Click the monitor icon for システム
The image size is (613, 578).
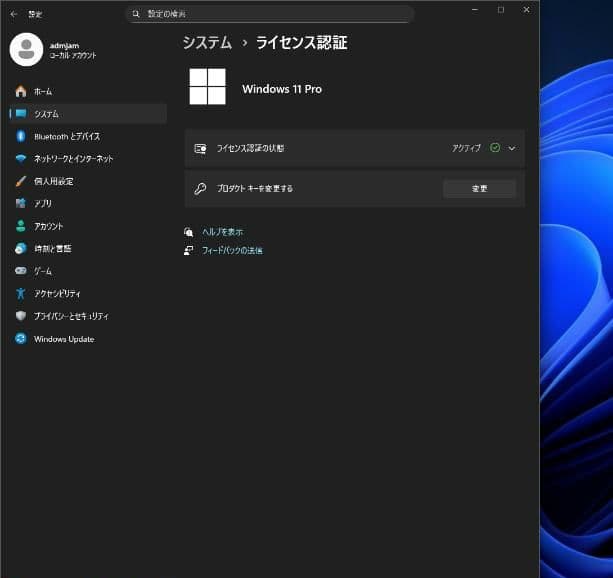(x=21, y=114)
